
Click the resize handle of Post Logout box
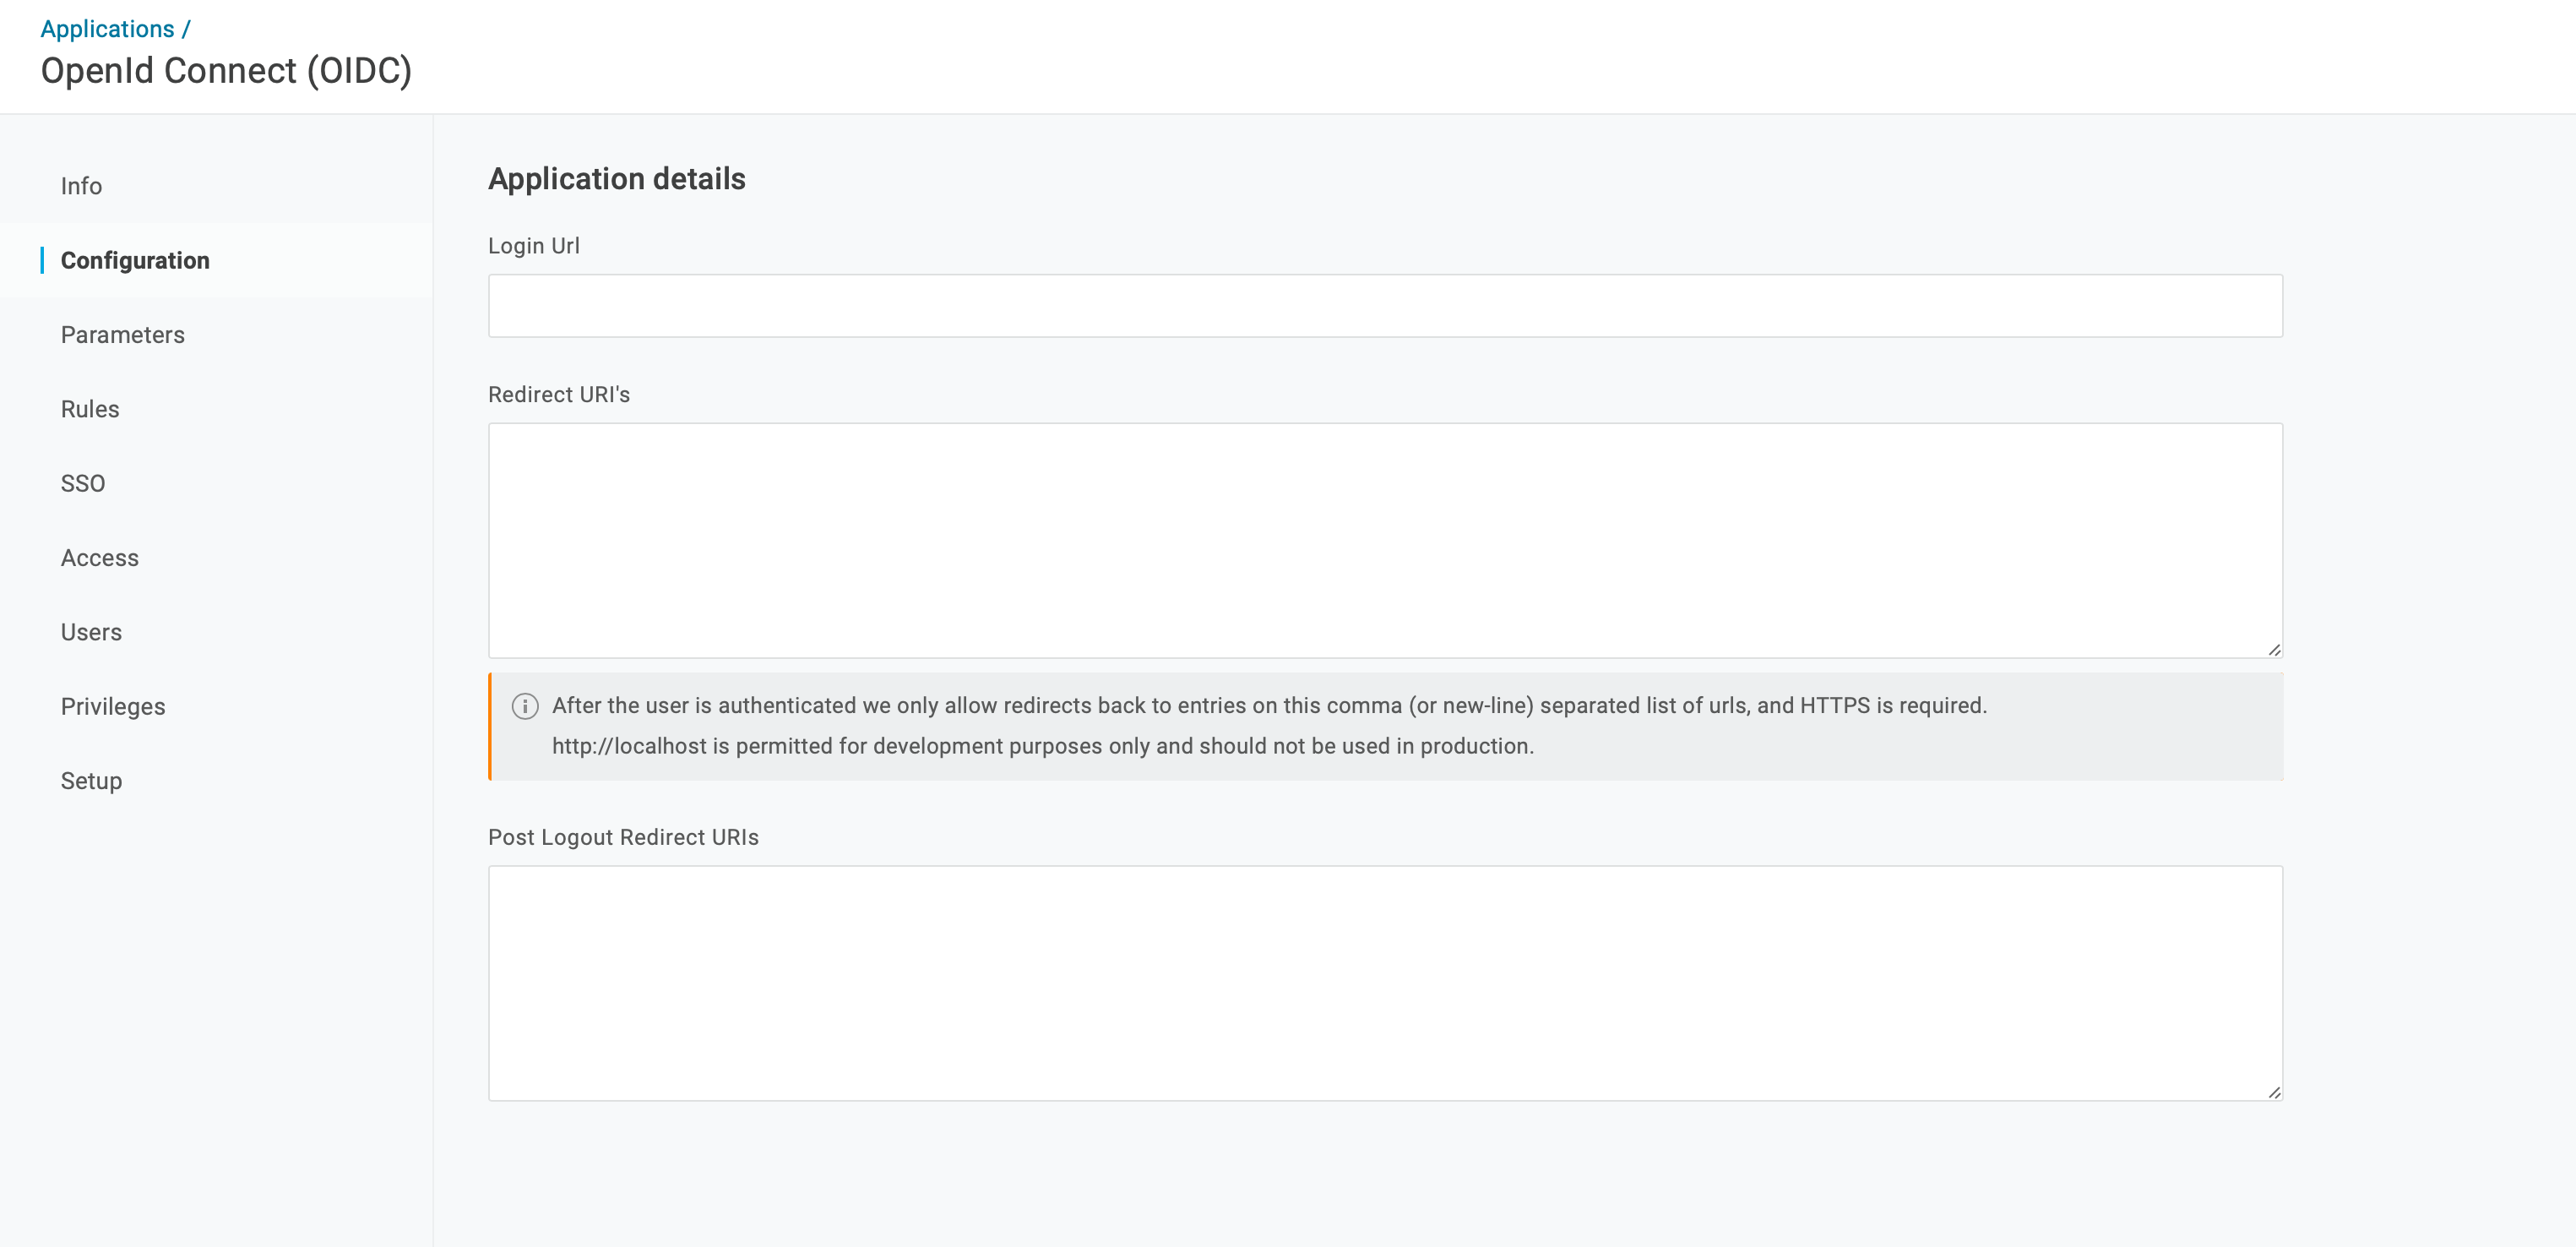(x=2274, y=1091)
